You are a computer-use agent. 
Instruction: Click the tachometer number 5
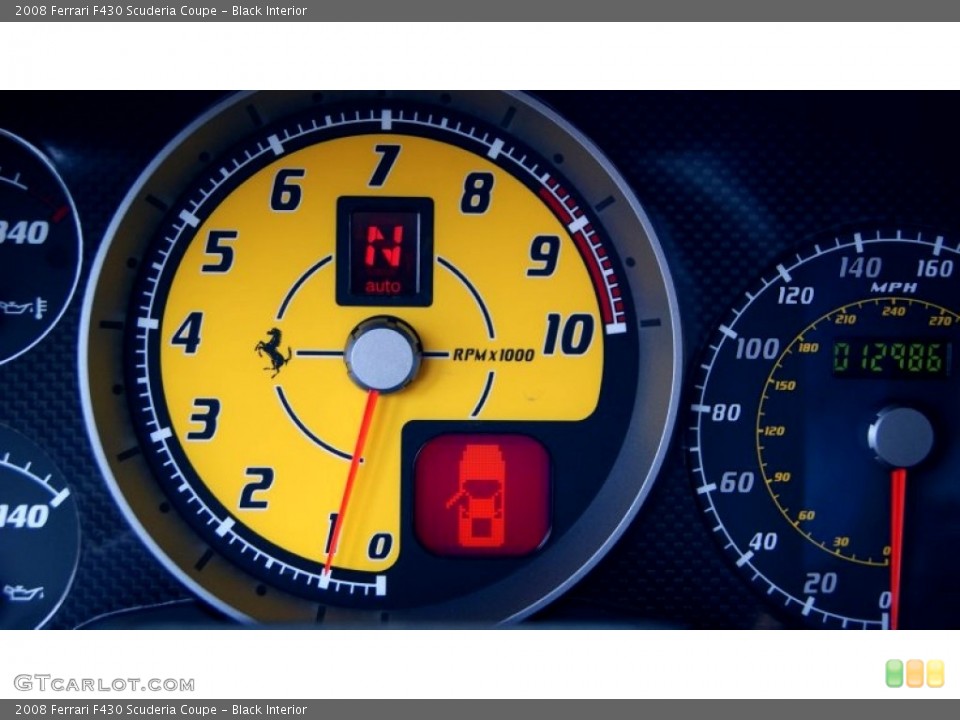[219, 251]
